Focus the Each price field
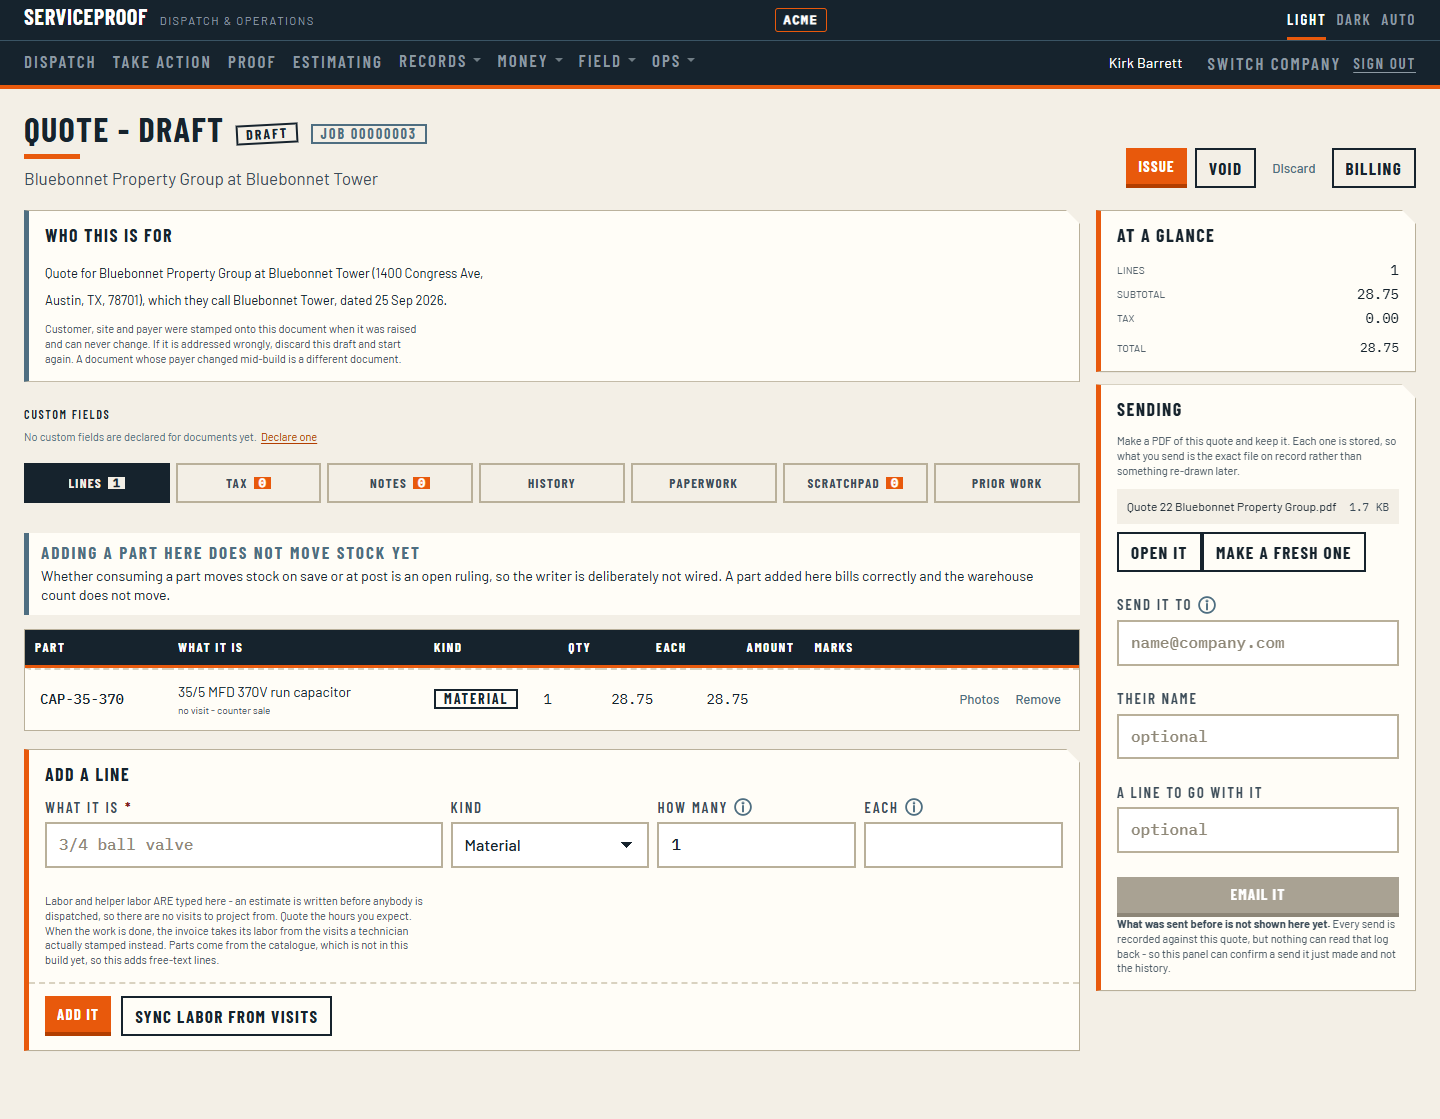 click(963, 845)
